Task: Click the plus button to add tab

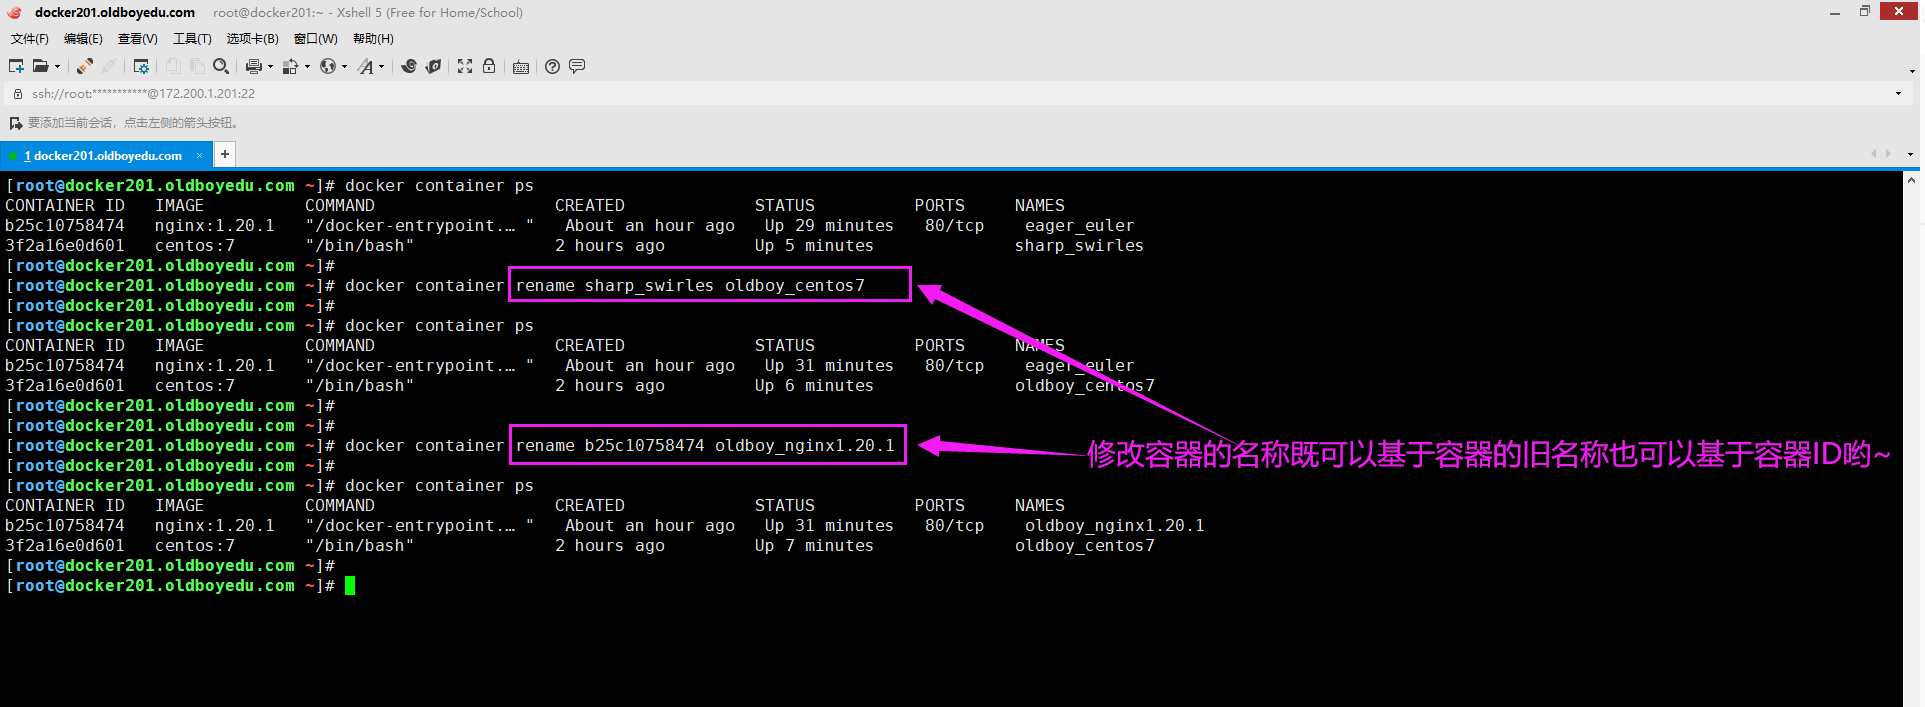Action: coord(225,154)
